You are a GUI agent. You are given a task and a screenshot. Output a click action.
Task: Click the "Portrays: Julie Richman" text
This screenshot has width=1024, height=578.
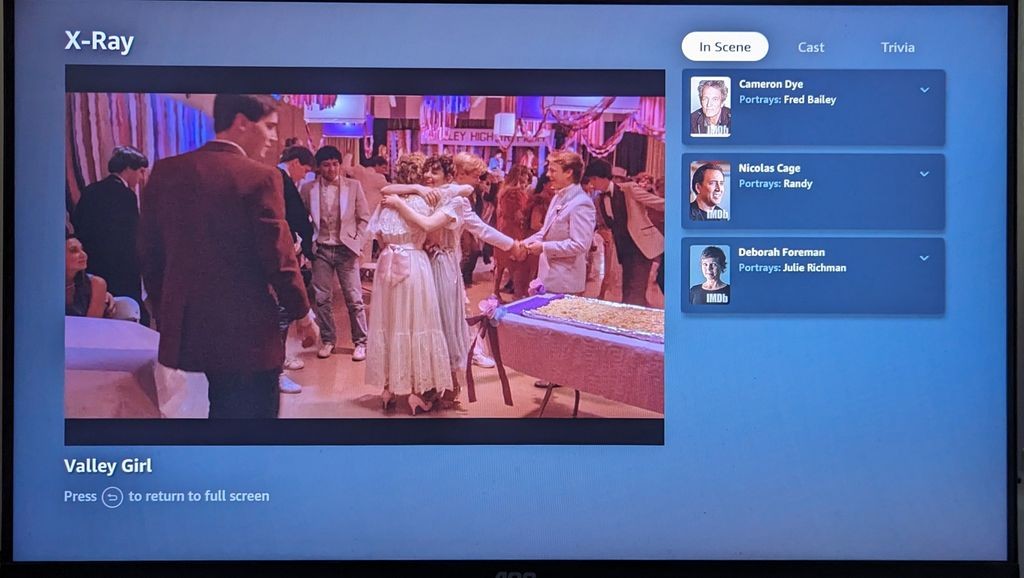[x=793, y=268]
